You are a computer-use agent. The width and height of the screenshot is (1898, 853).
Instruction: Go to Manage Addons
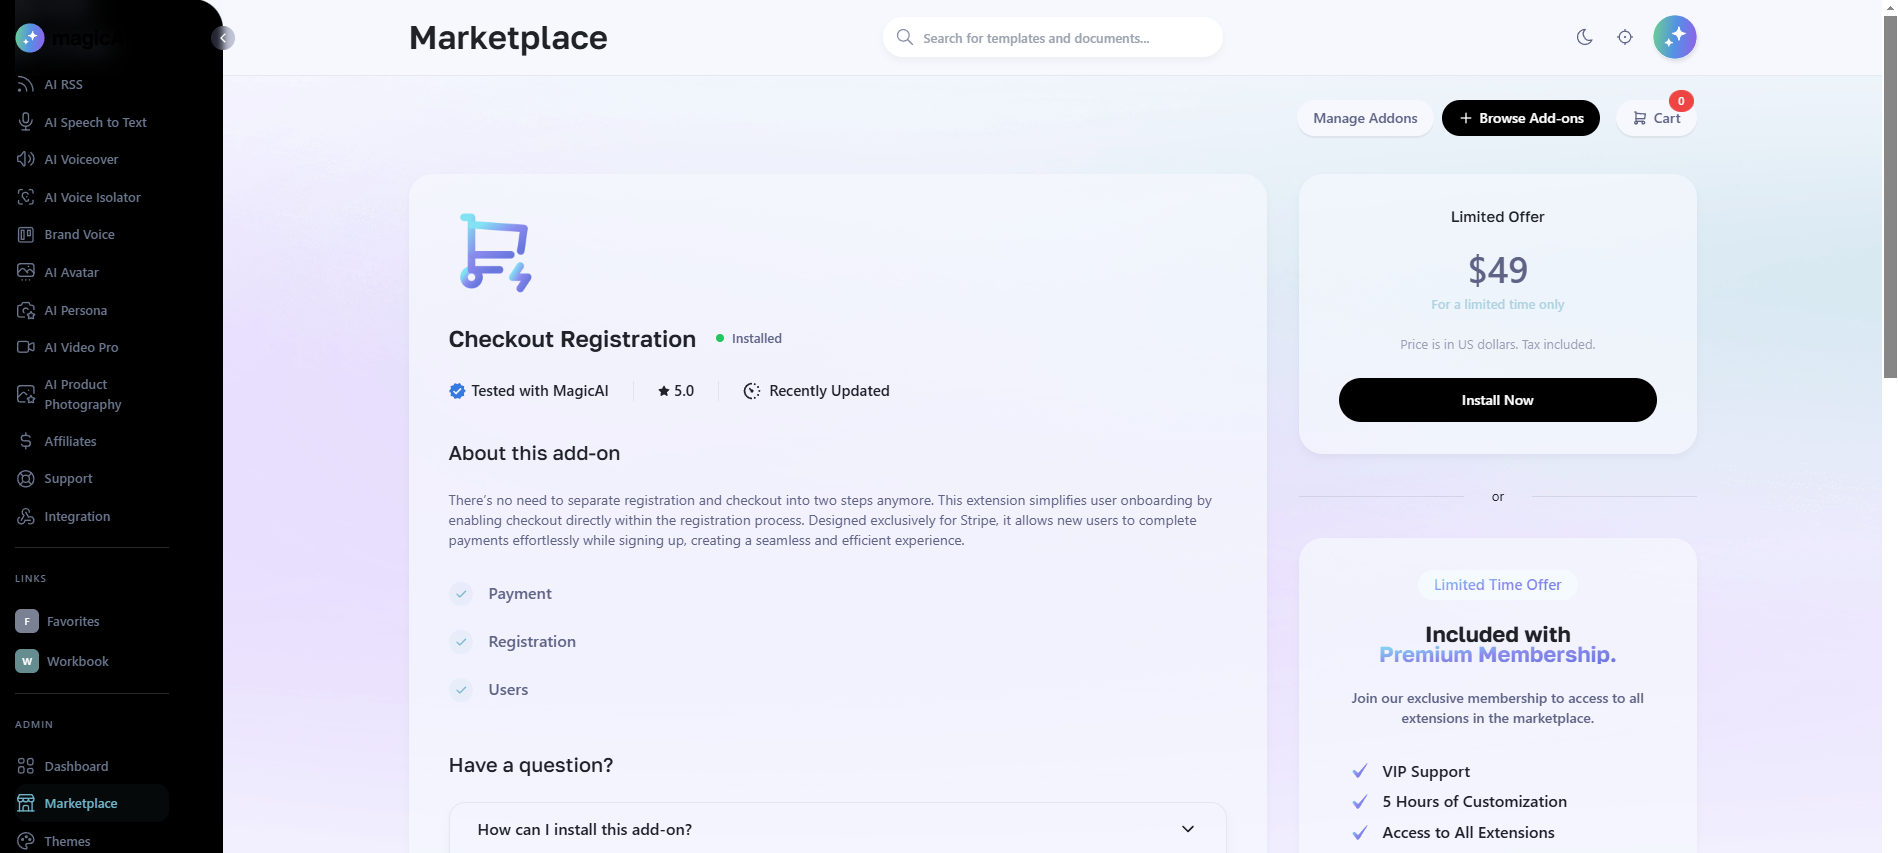[1364, 118]
